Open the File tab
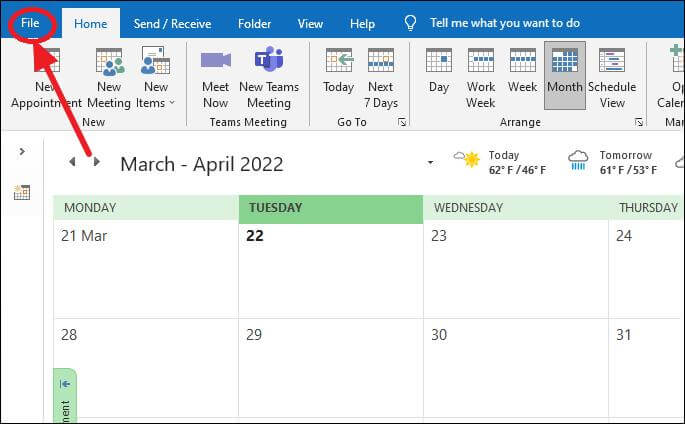685x424 pixels. [30, 23]
